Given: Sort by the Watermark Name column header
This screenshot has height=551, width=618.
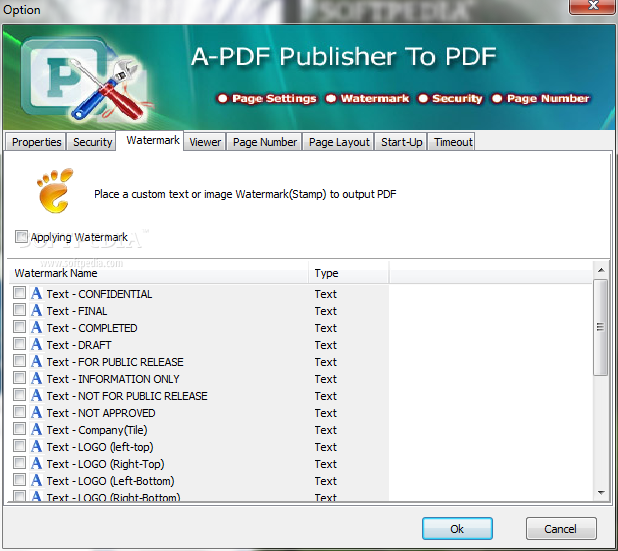Looking at the screenshot, I should pyautogui.click(x=158, y=273).
